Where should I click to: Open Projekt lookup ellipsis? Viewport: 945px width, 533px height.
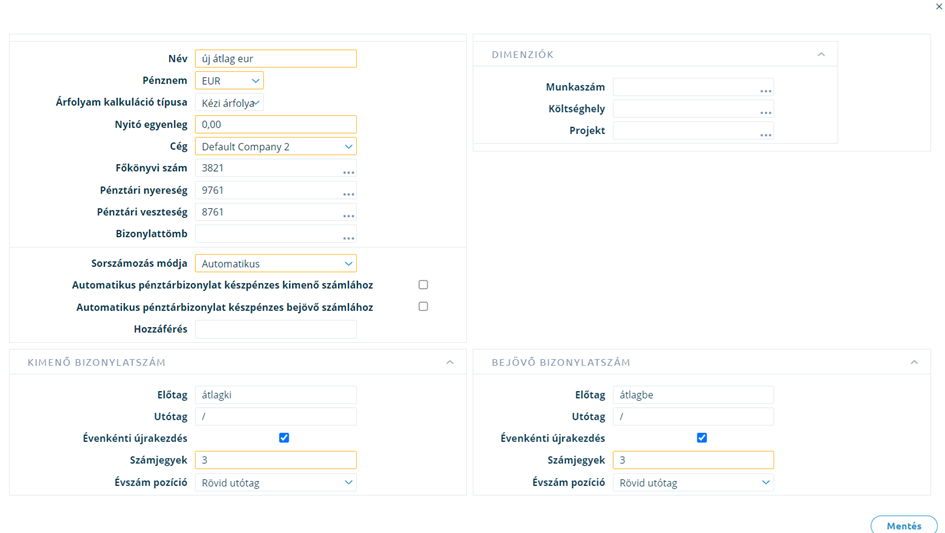click(765, 134)
